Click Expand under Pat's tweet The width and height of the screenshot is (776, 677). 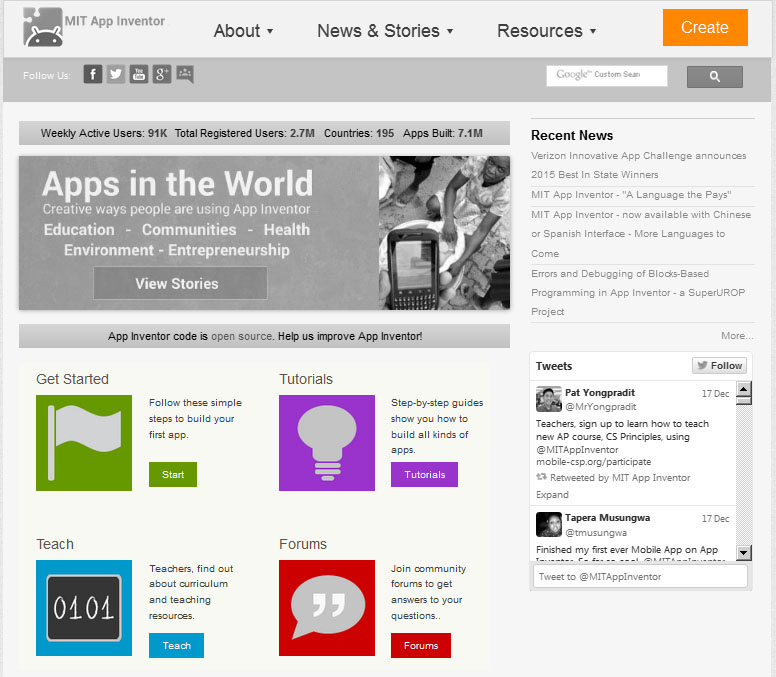(552, 494)
